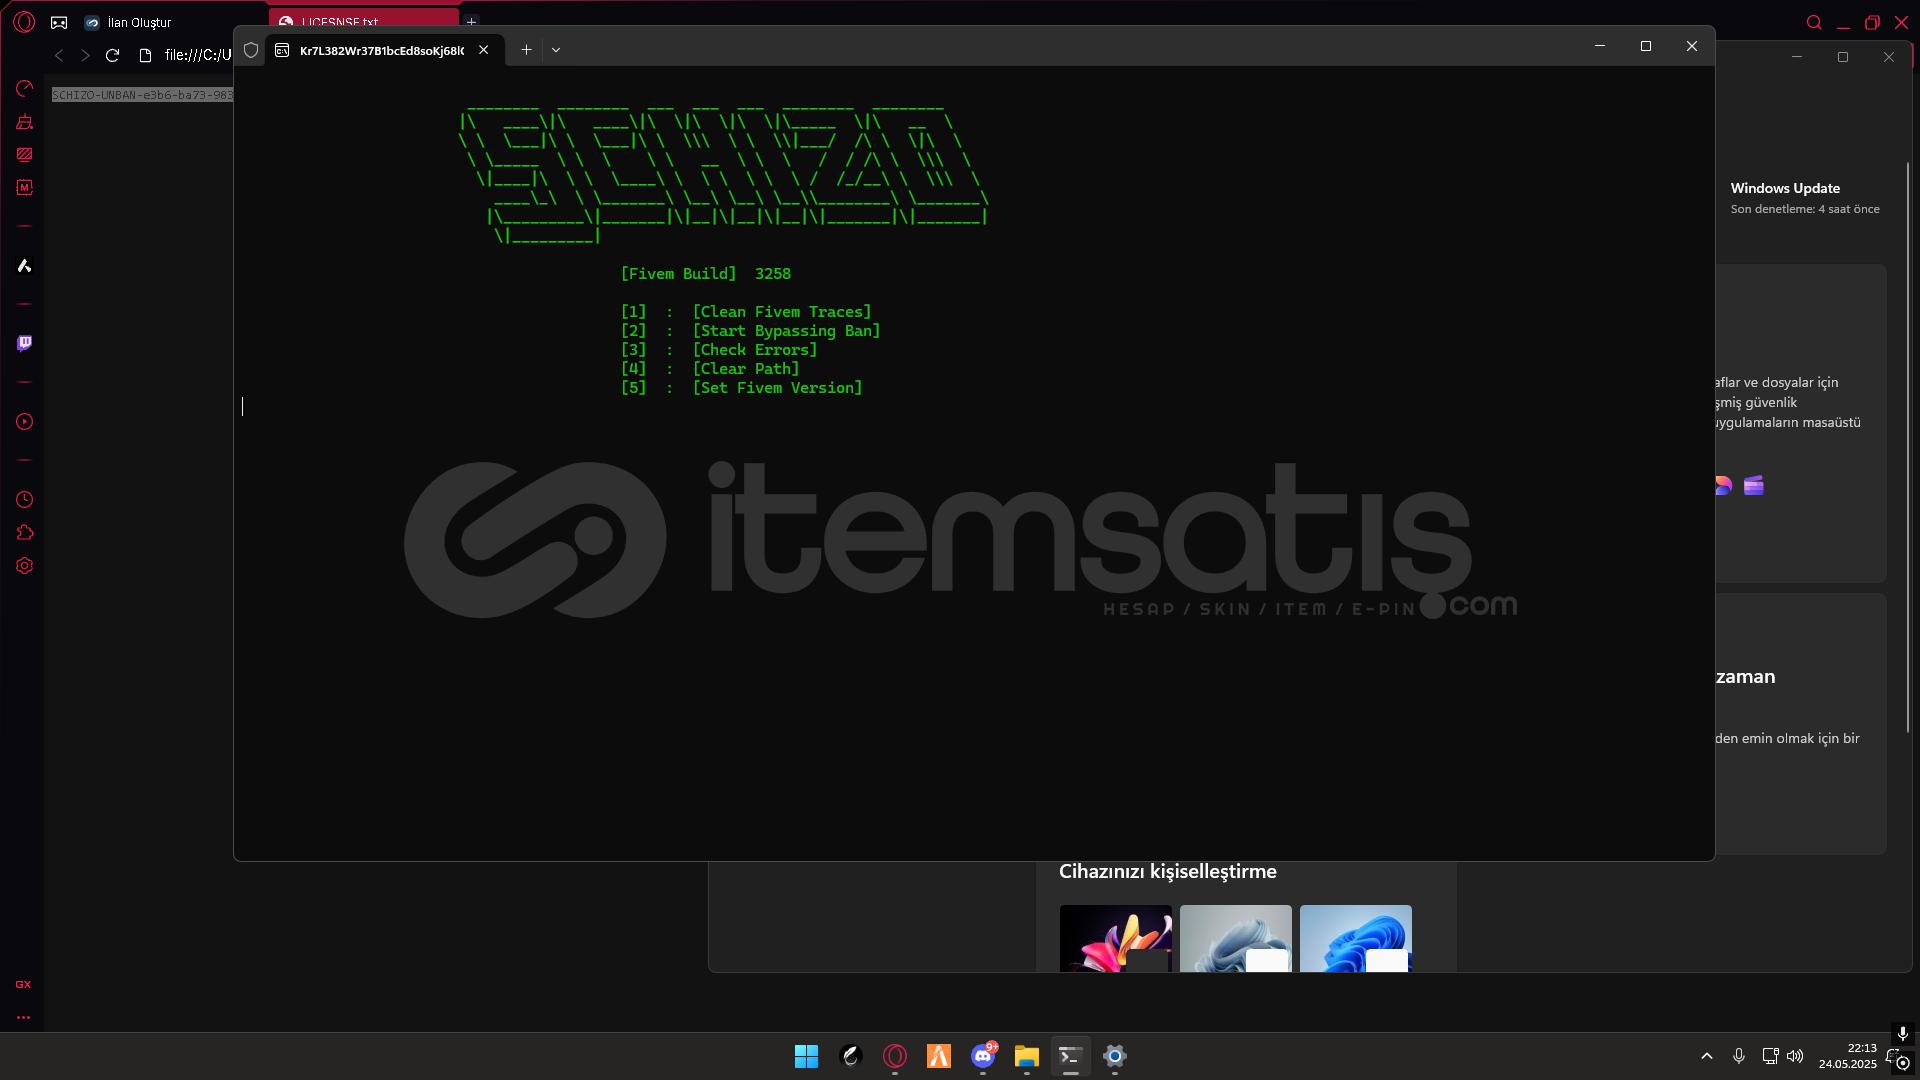The width and height of the screenshot is (1920, 1080).
Task: Select the blue bloom theme thumbnail
Action: point(1356,938)
